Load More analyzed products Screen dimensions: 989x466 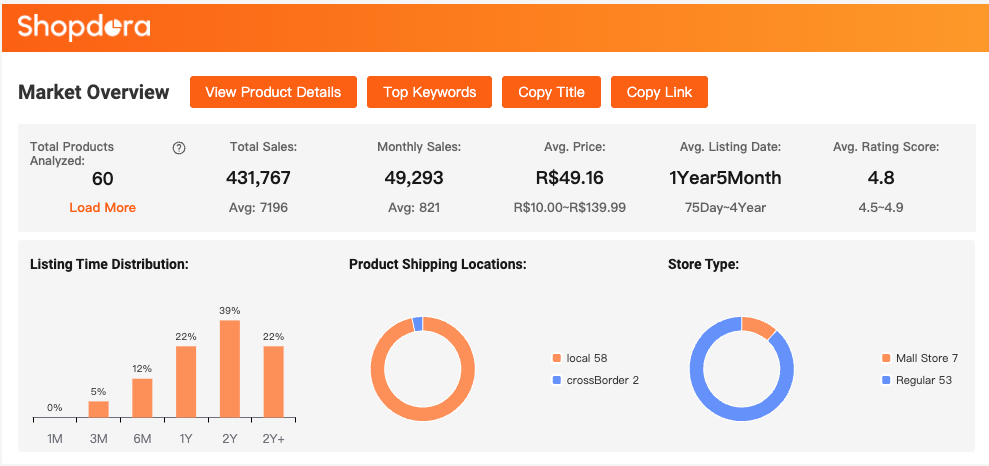pyautogui.click(x=102, y=207)
